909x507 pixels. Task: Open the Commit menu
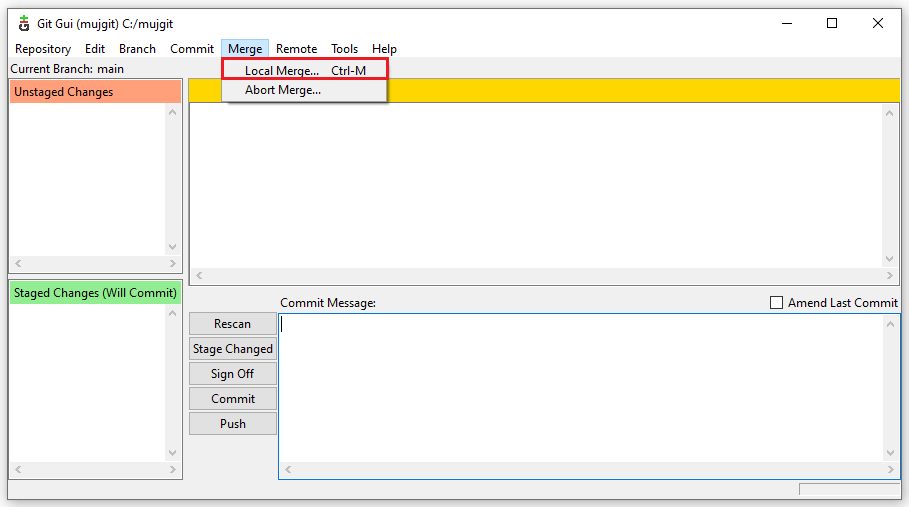coord(192,49)
